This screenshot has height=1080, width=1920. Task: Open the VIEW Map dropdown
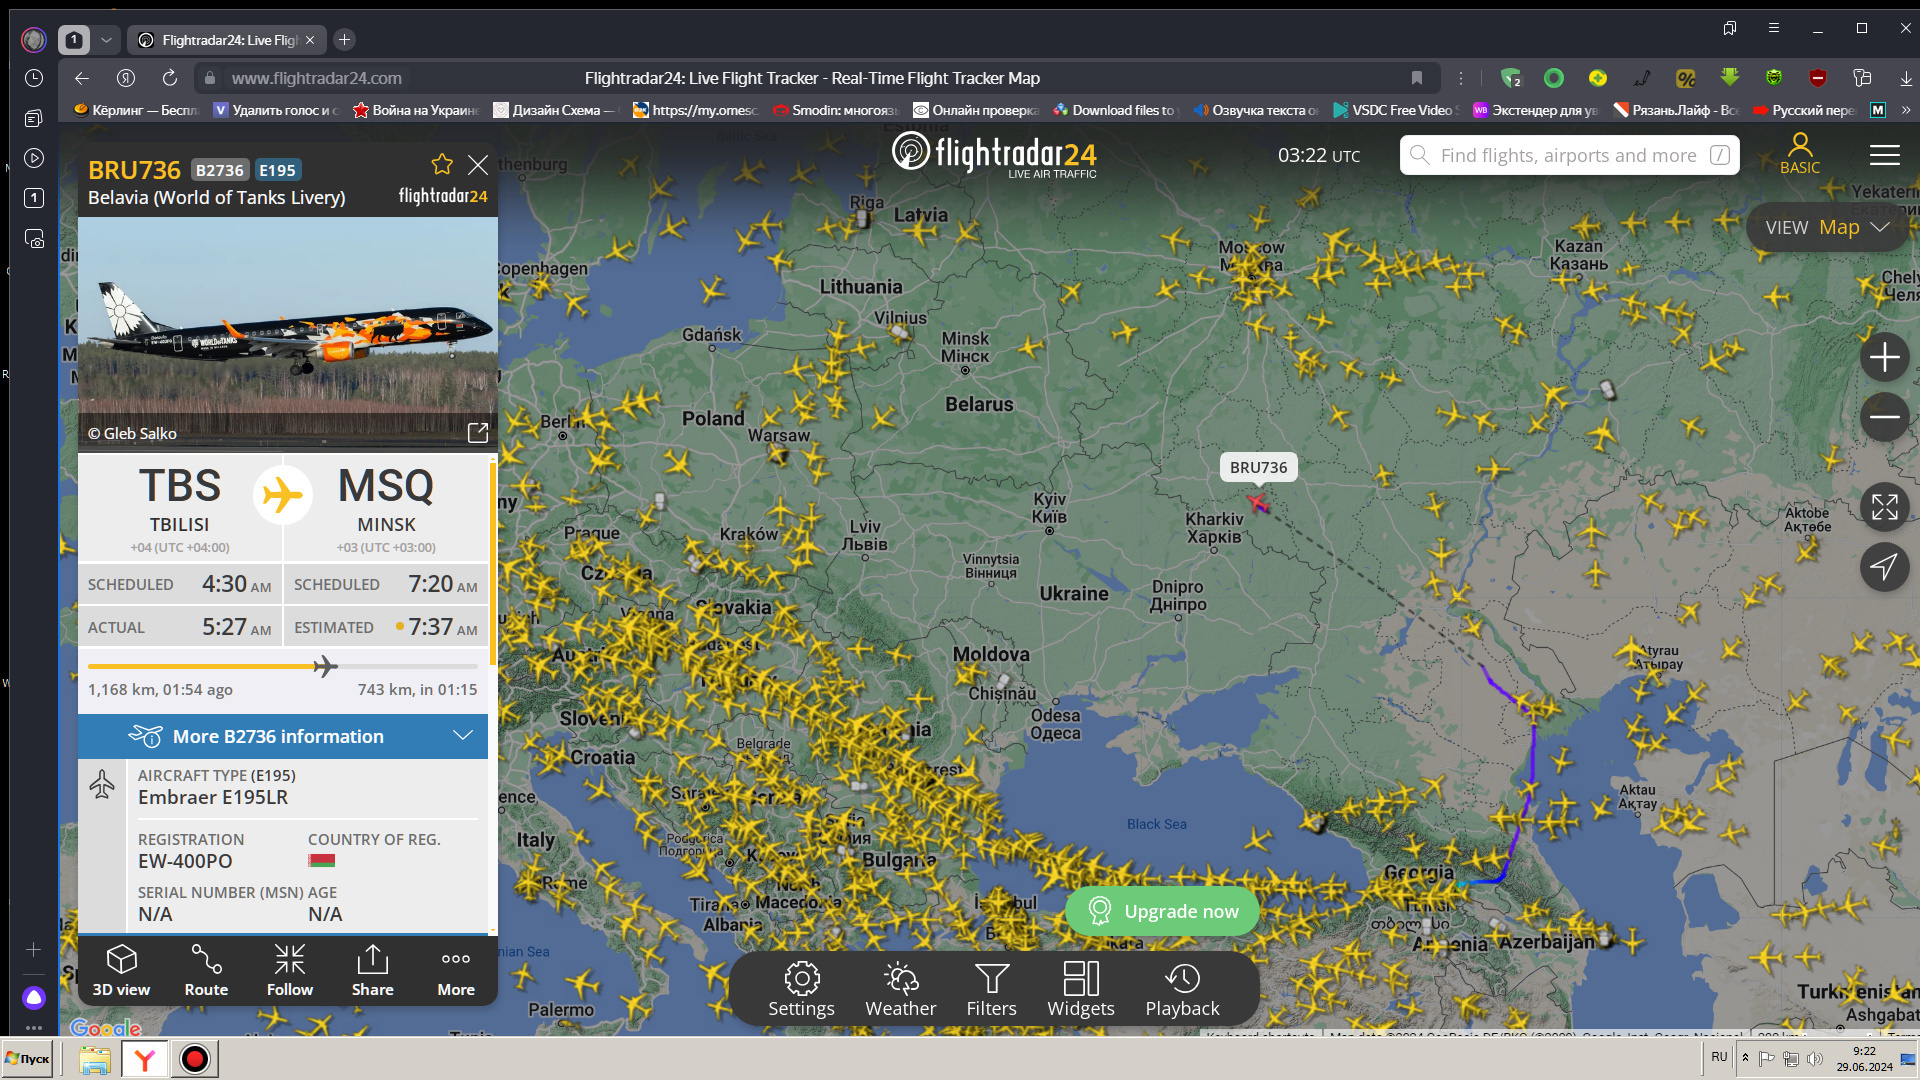[x=1826, y=228]
